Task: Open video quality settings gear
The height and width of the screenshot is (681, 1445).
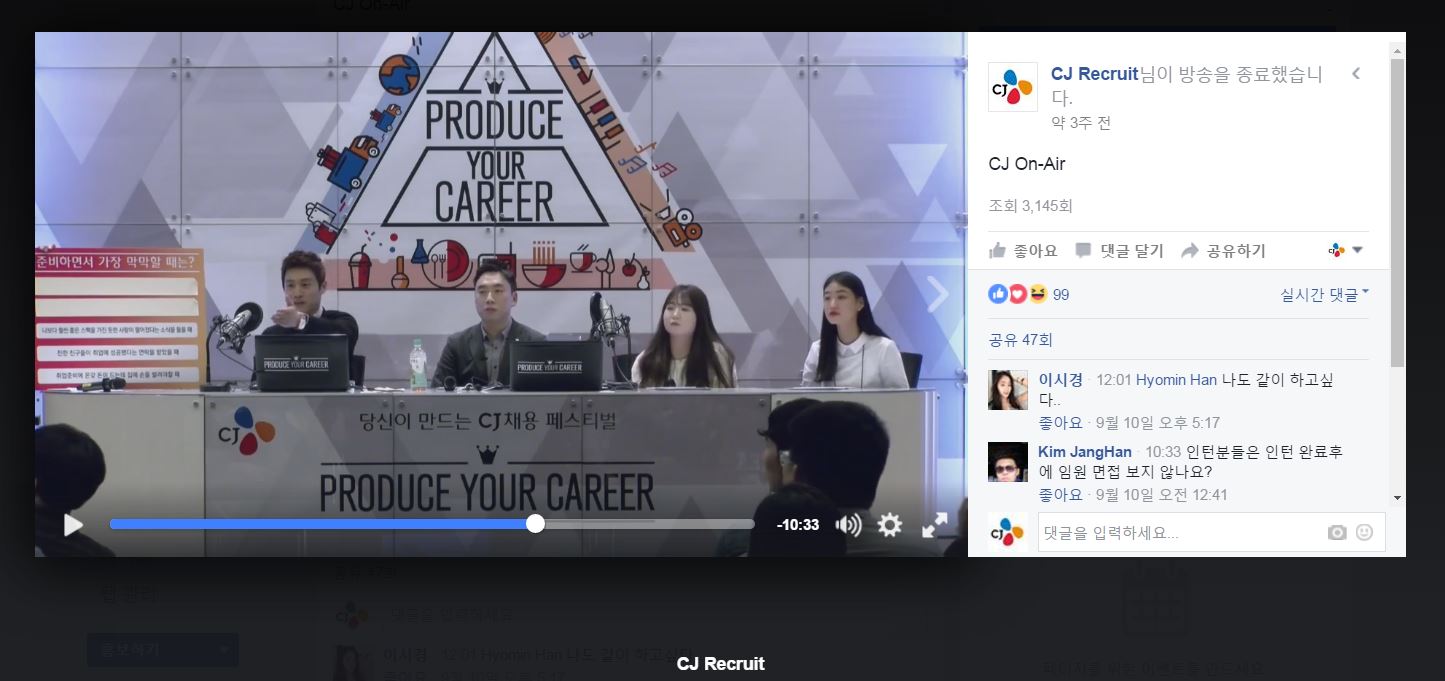Action: [890, 525]
